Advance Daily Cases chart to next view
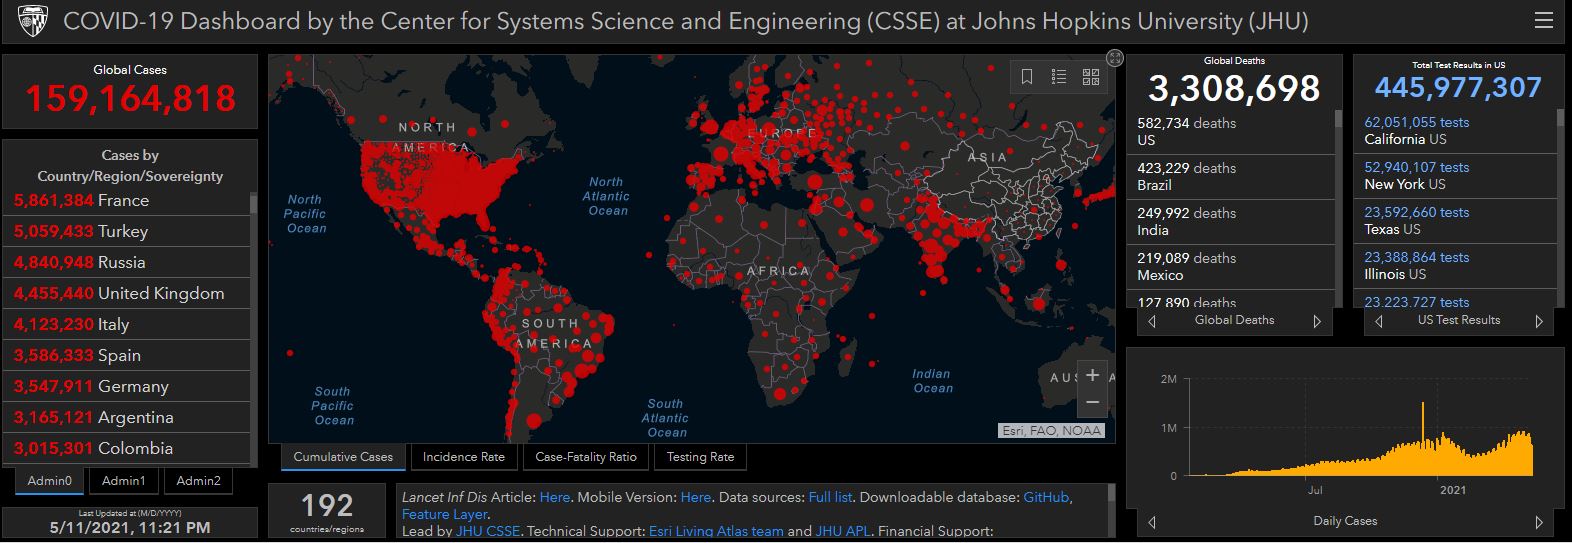The height and width of the screenshot is (543, 1572). pos(1538,522)
